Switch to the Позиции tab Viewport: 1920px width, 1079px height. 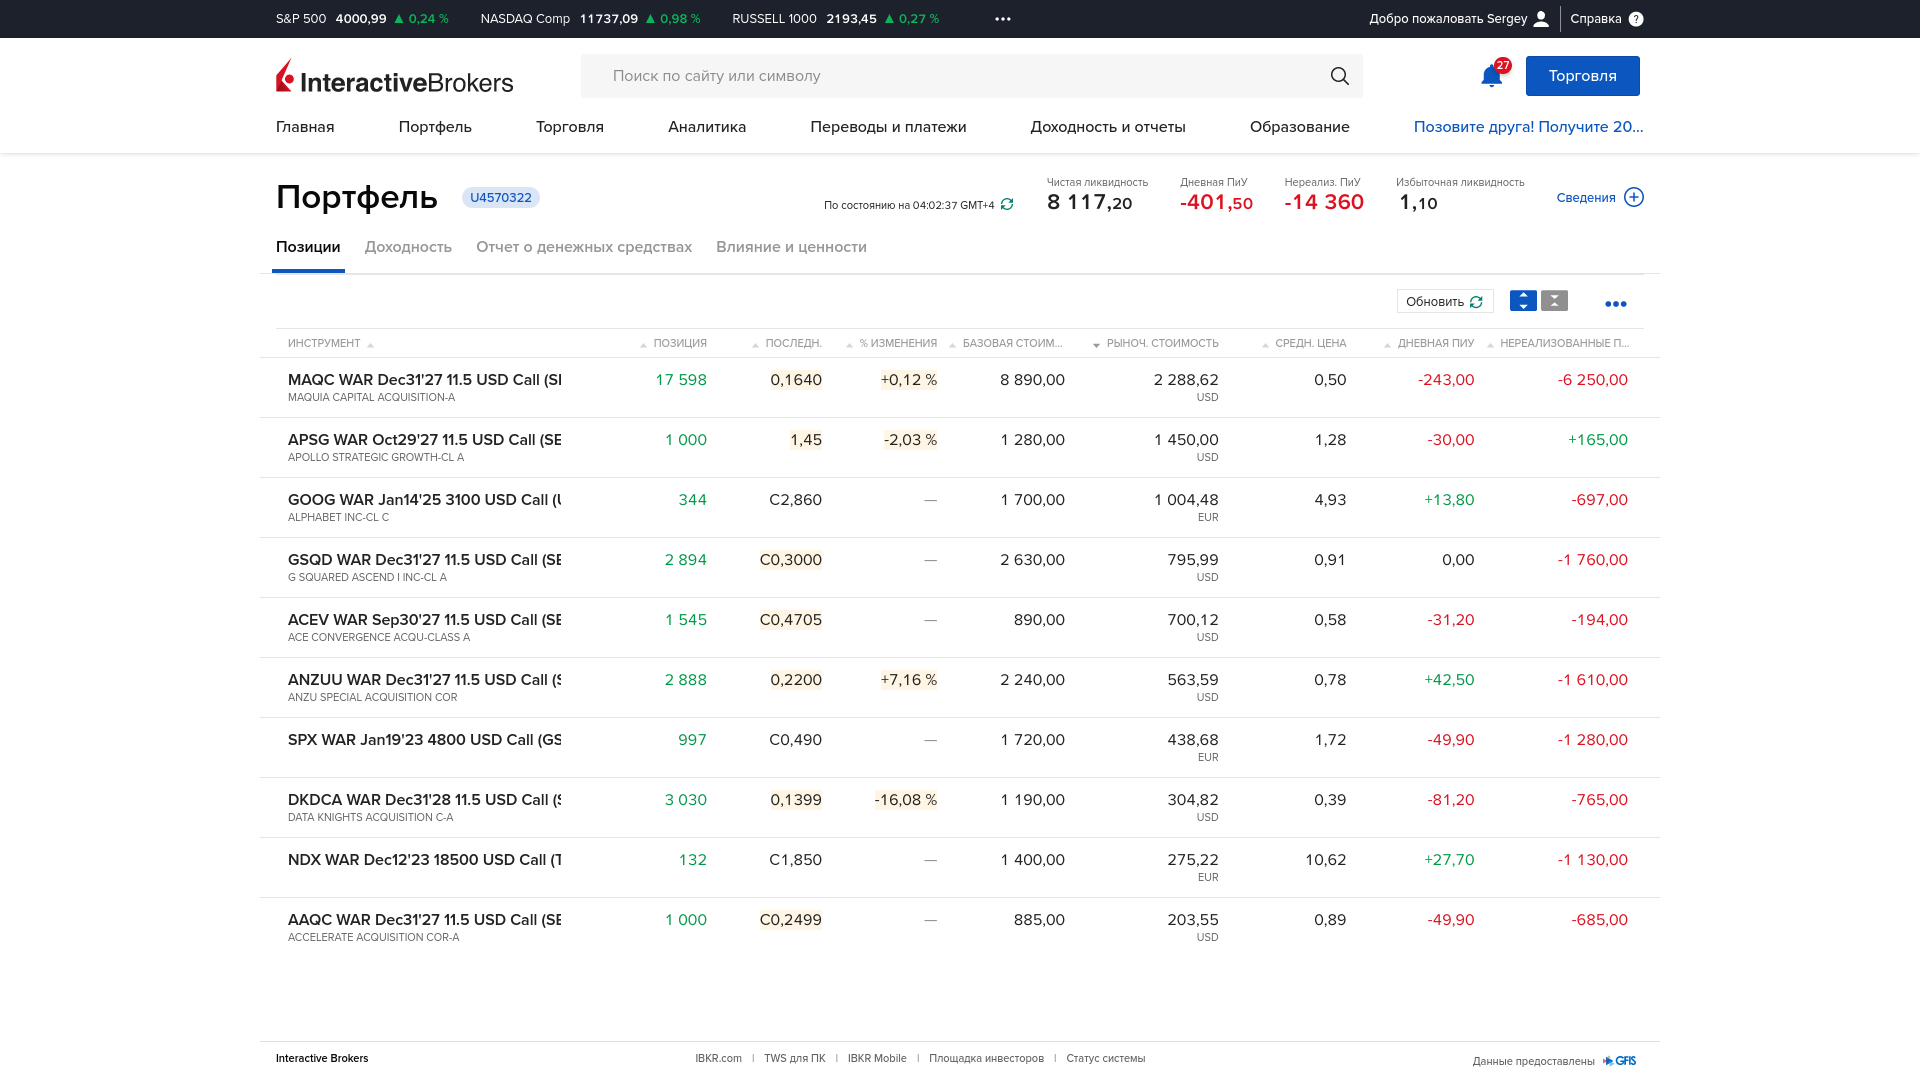(x=308, y=247)
